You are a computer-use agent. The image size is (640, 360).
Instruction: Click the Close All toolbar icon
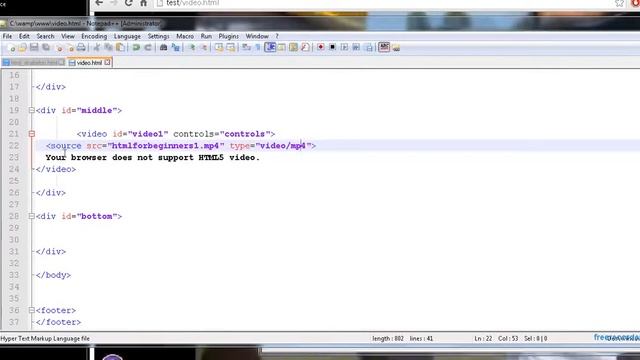click(70, 48)
